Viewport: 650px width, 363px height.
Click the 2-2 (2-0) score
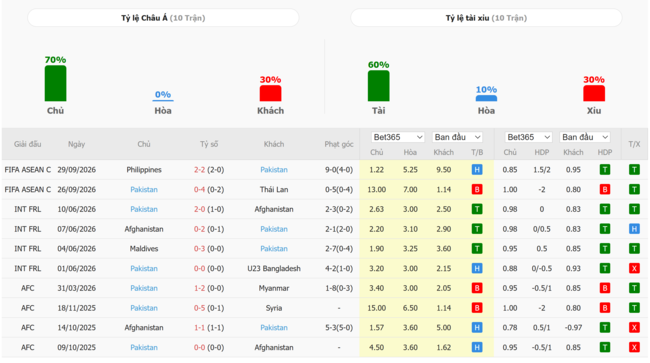[x=209, y=169]
